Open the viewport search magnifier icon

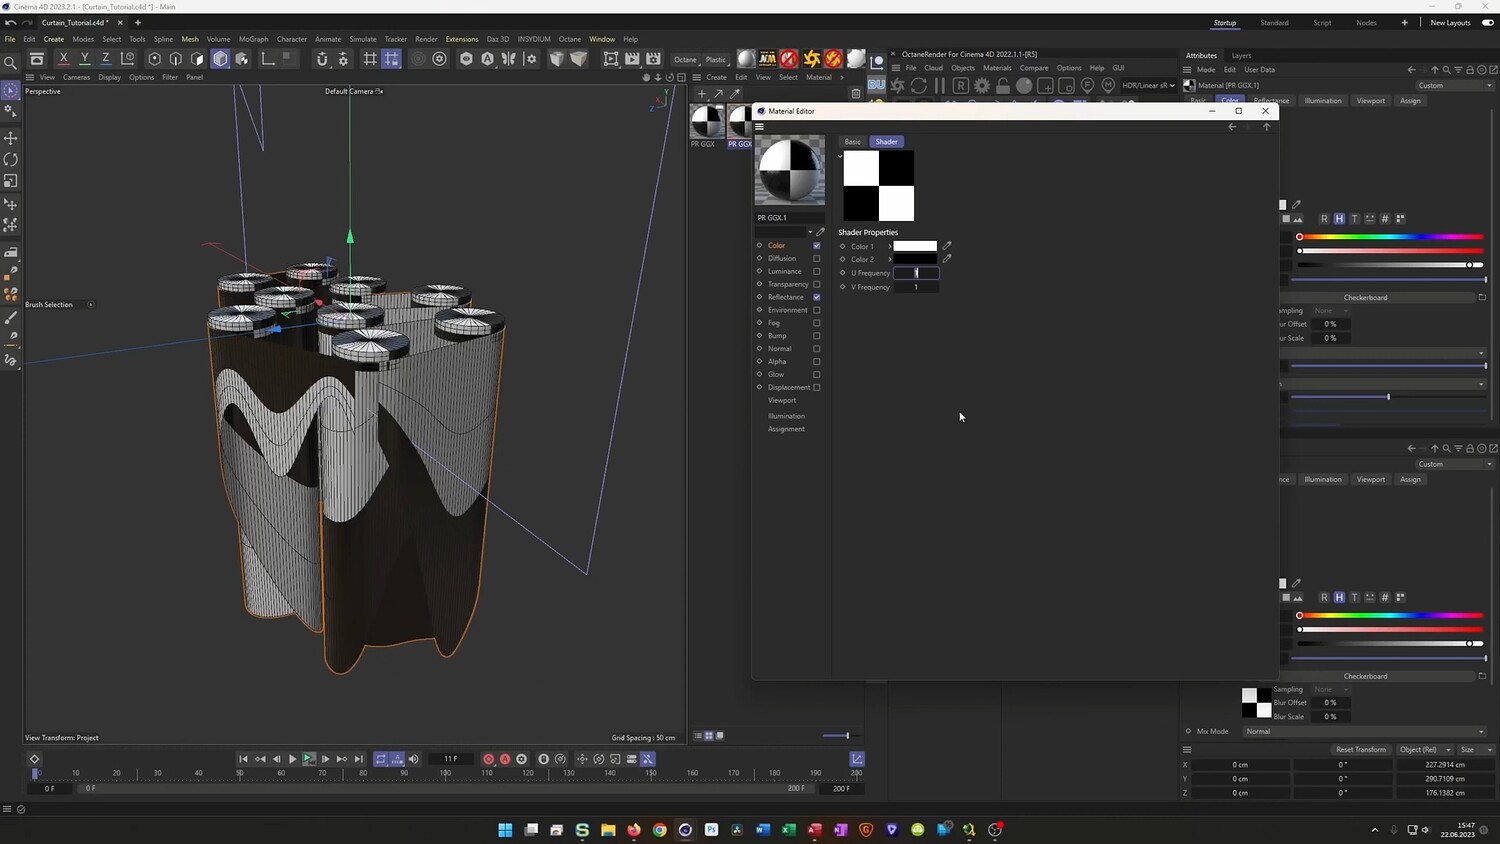click(x=11, y=63)
